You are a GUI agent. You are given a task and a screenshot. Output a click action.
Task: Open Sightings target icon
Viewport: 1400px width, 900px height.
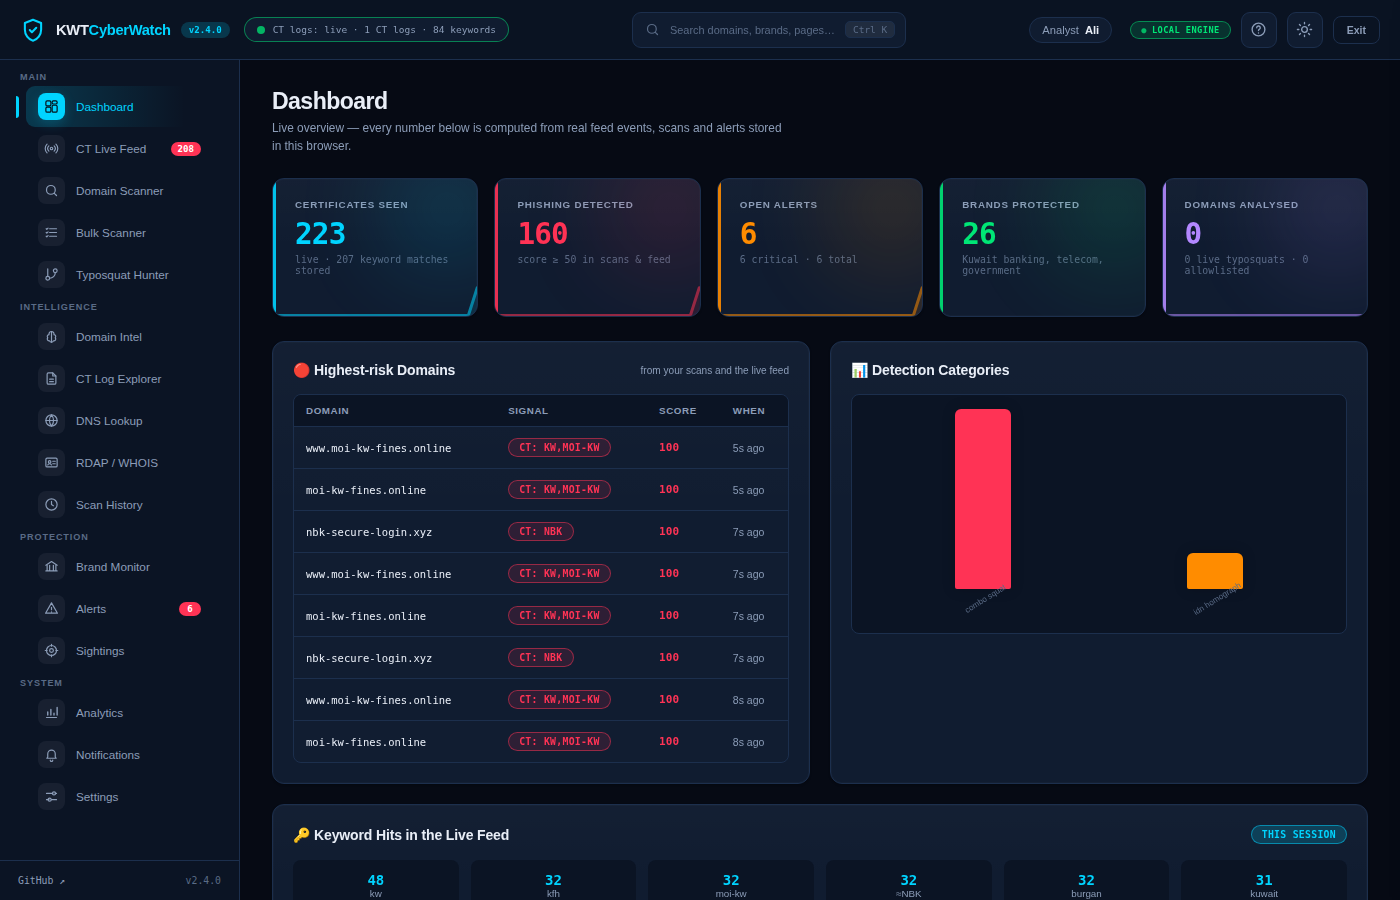tap(51, 651)
